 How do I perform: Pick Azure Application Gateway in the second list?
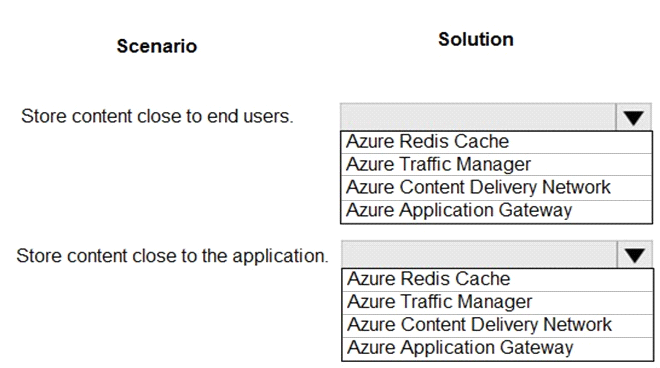point(498,349)
